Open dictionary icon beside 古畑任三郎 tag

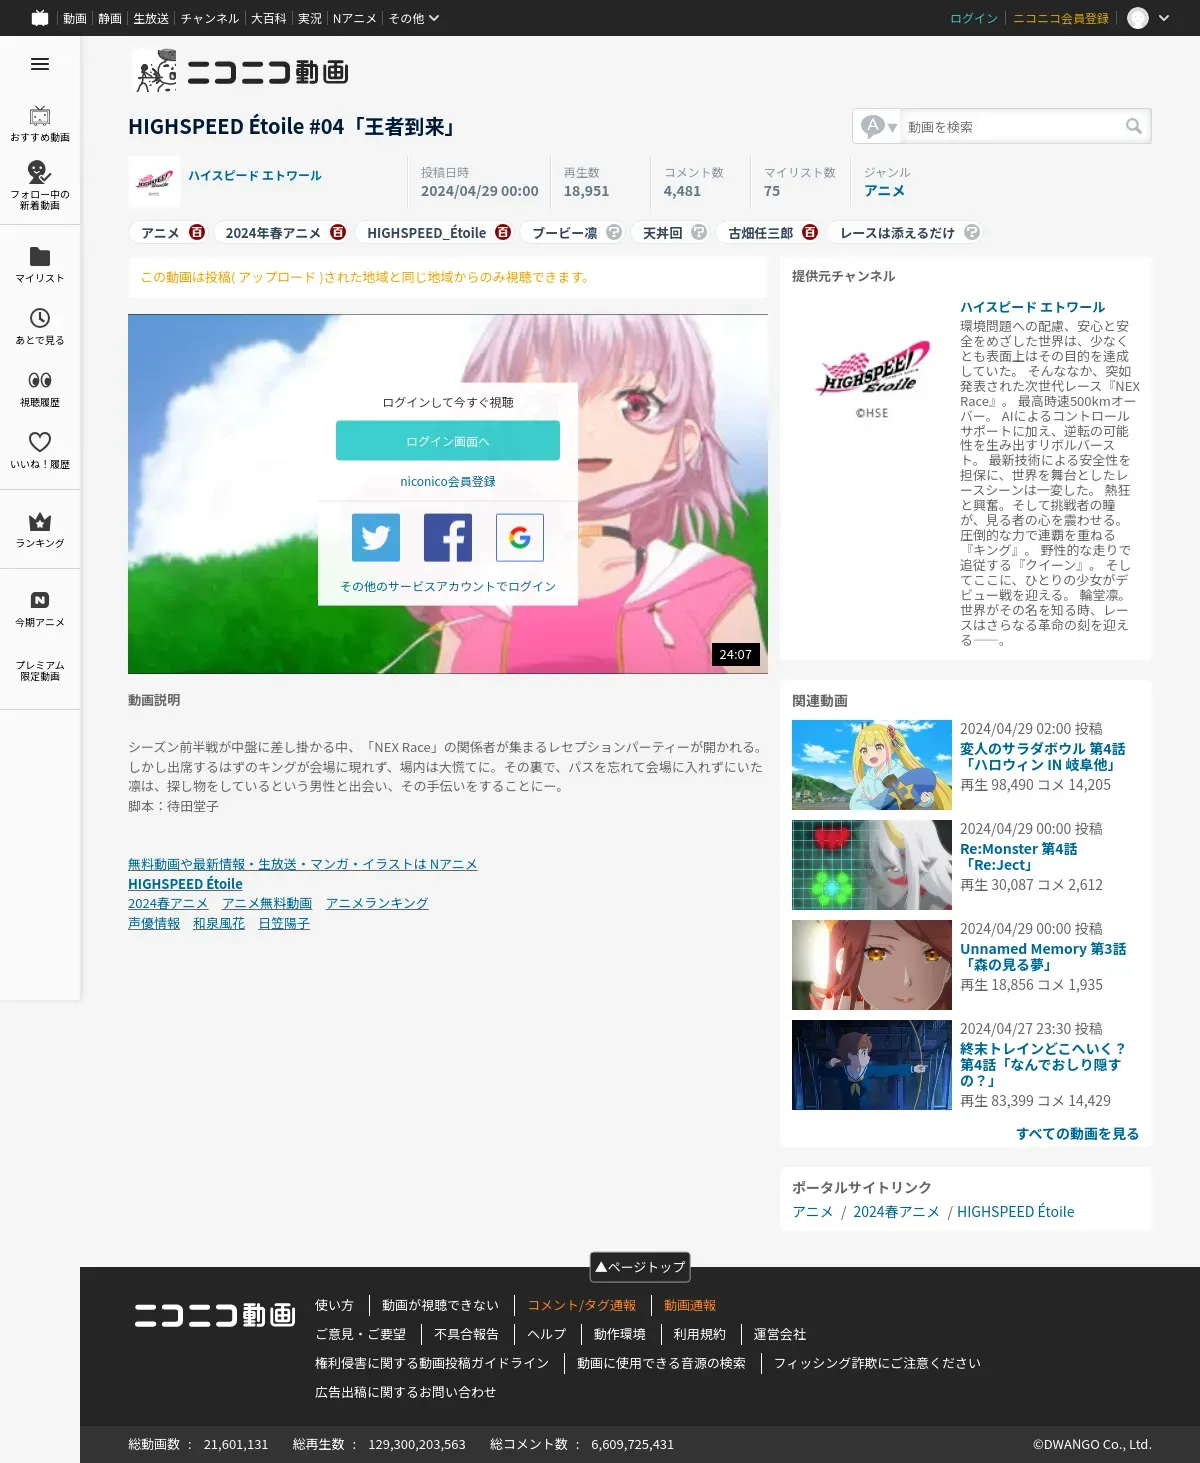click(810, 232)
